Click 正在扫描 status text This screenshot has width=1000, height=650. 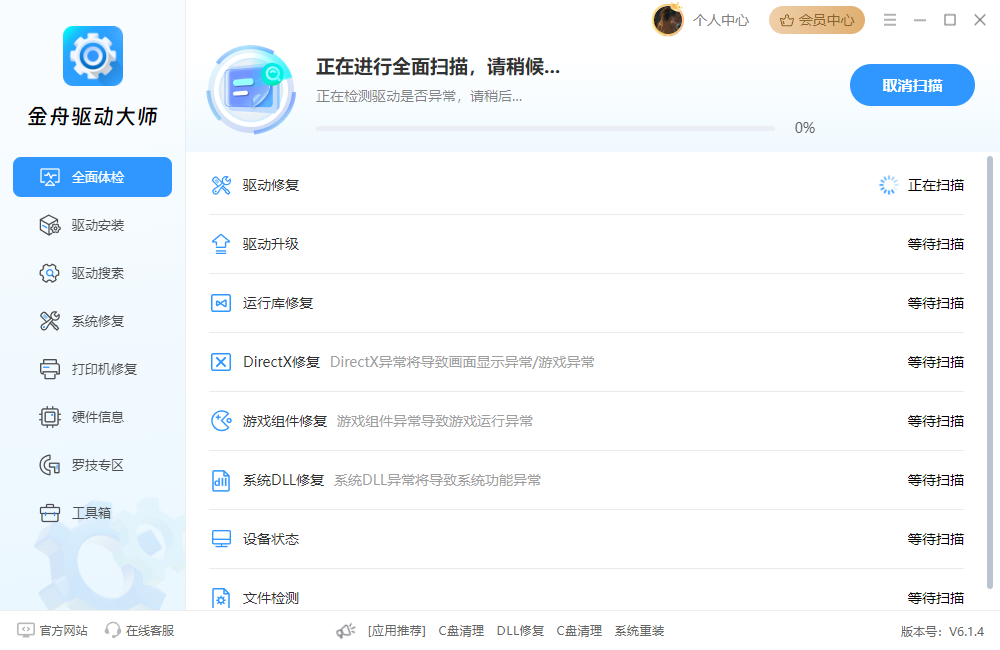pos(936,185)
